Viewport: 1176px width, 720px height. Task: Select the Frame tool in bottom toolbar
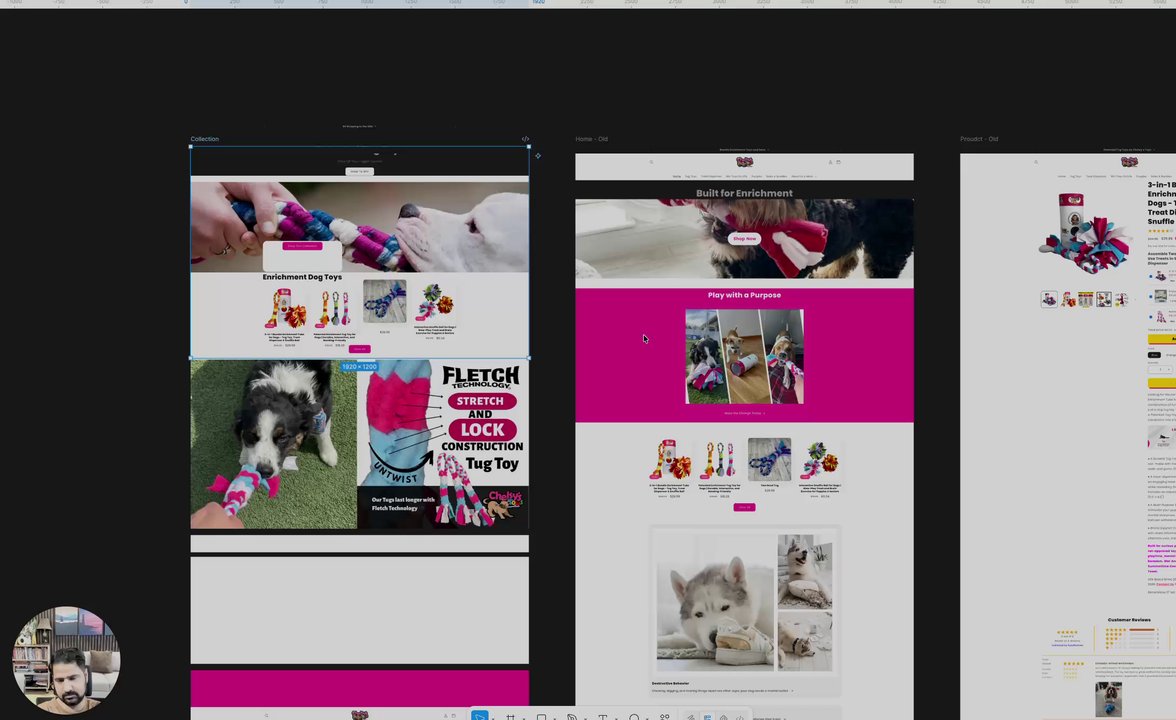[511, 718]
